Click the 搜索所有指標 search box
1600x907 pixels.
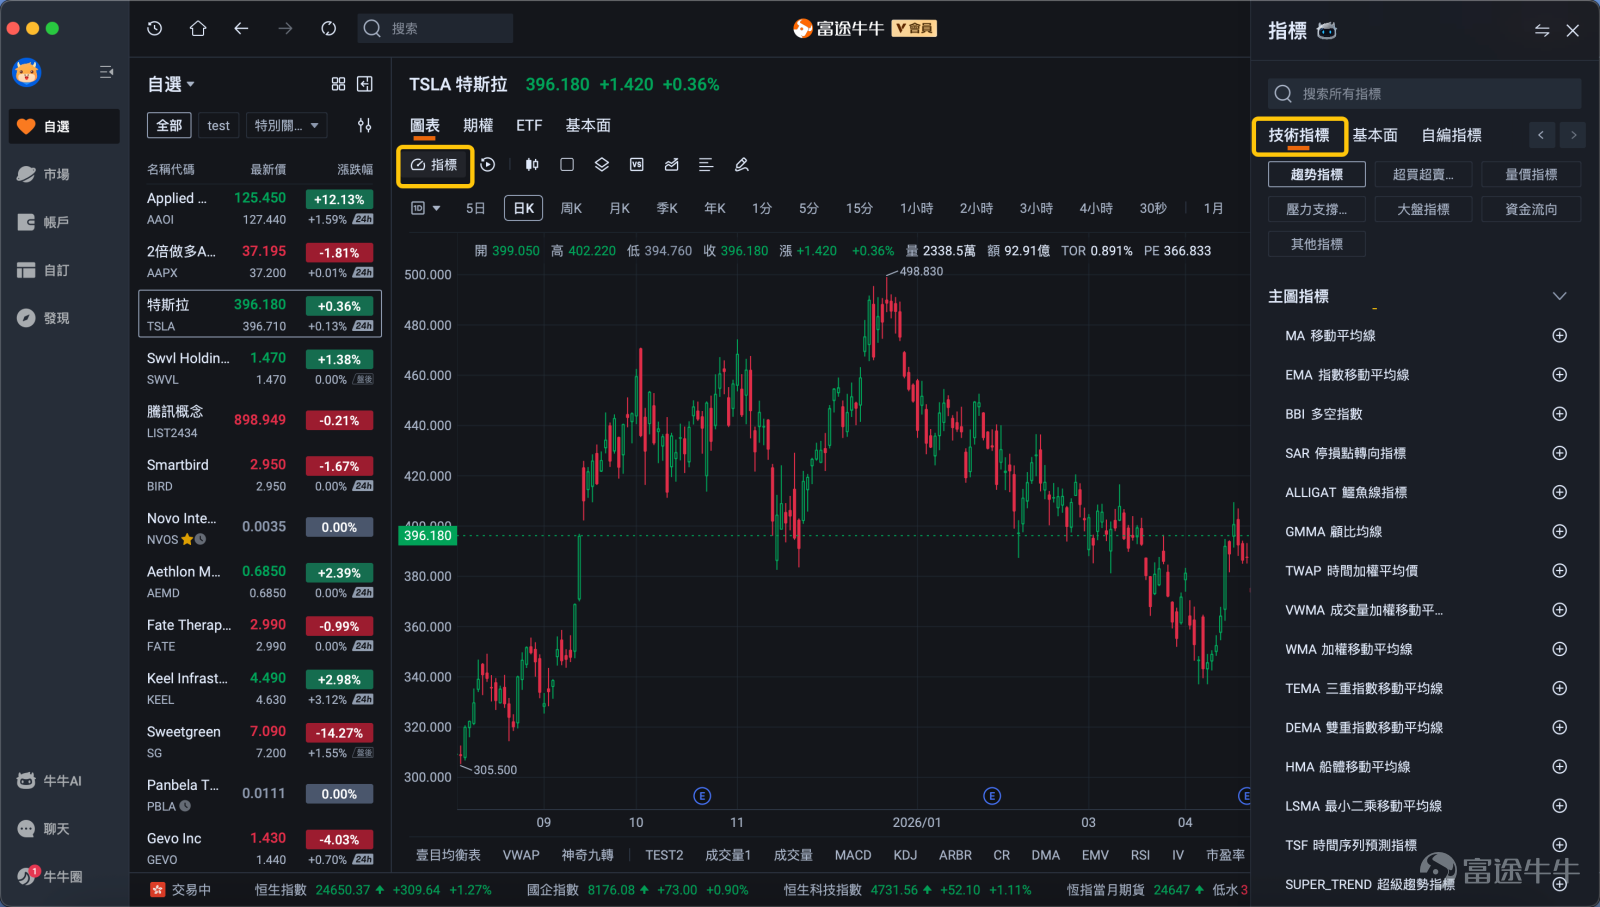click(1424, 94)
